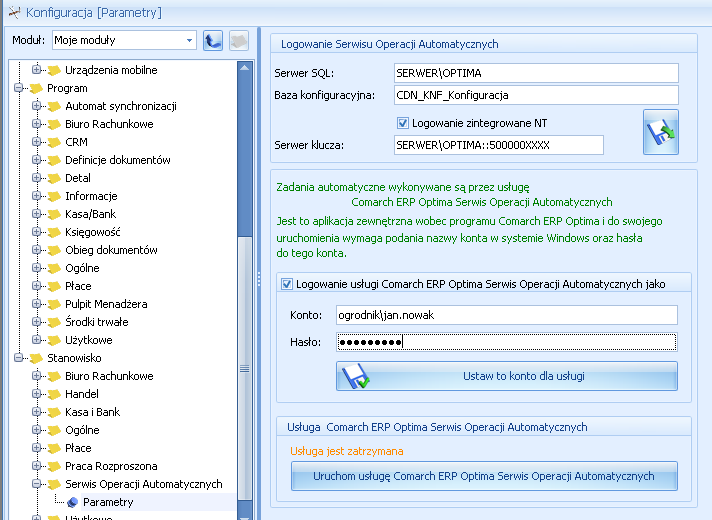Screen dimensions: 712x520
Task: Open the Moduł dropdown list
Action: pyautogui.click(x=189, y=40)
